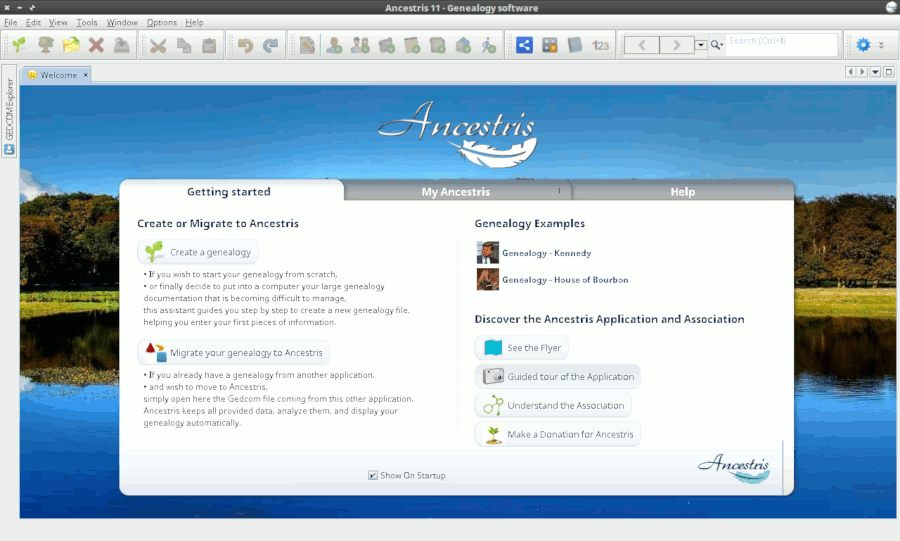
Task: Open the document list down-arrow button
Action: point(875,72)
